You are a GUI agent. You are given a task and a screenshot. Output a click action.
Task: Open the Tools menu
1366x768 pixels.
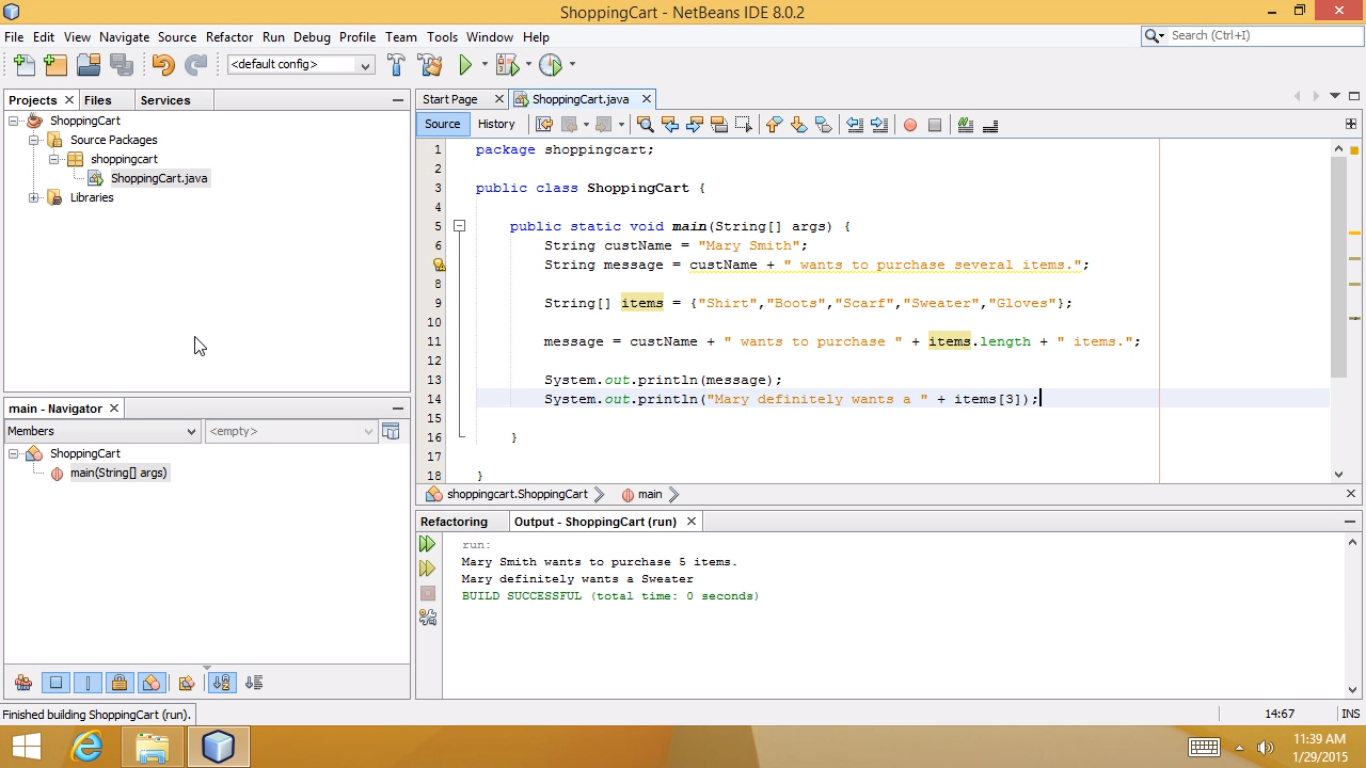point(442,37)
